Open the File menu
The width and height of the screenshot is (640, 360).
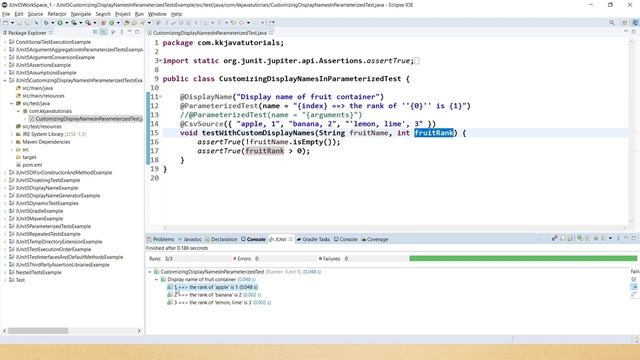click(x=6, y=14)
